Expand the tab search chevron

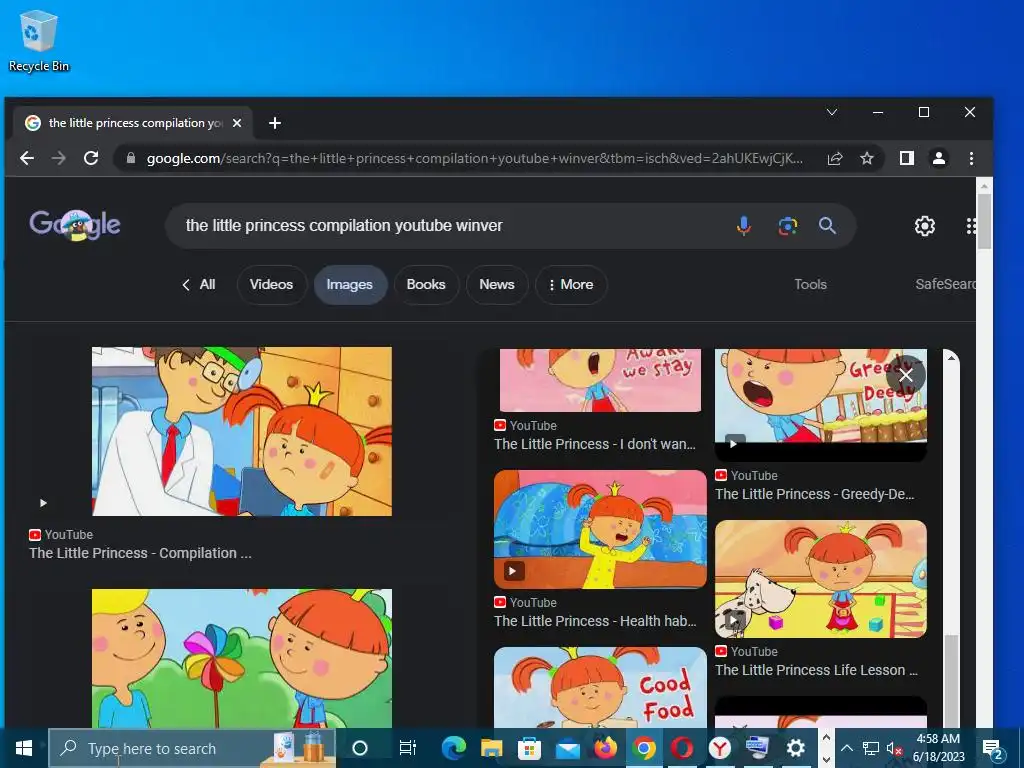(832, 112)
